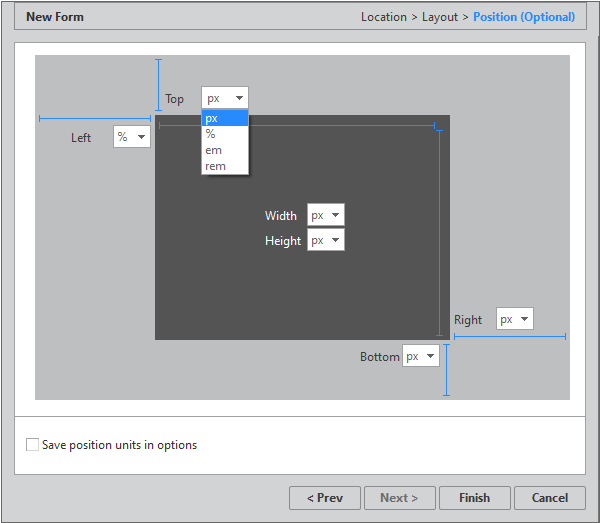This screenshot has height=523, width=600.
Task: Select px in the Top unit list
Action: tap(225, 118)
